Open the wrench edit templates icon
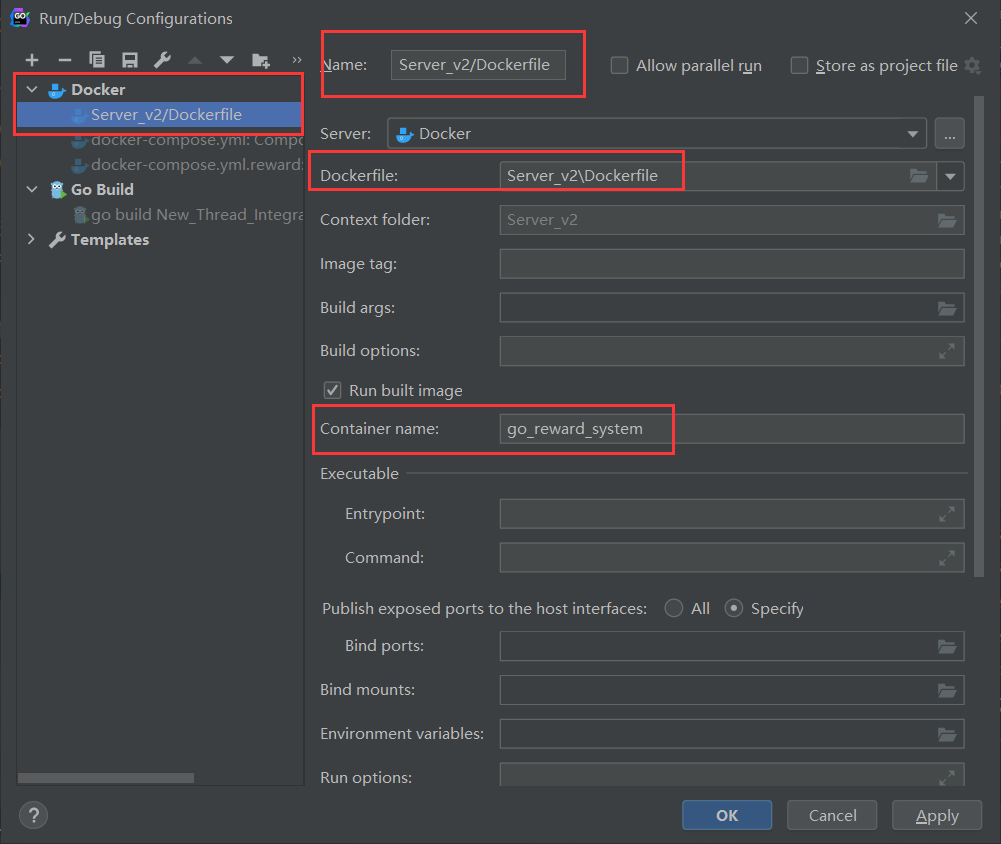The image size is (1001, 844). [x=162, y=60]
